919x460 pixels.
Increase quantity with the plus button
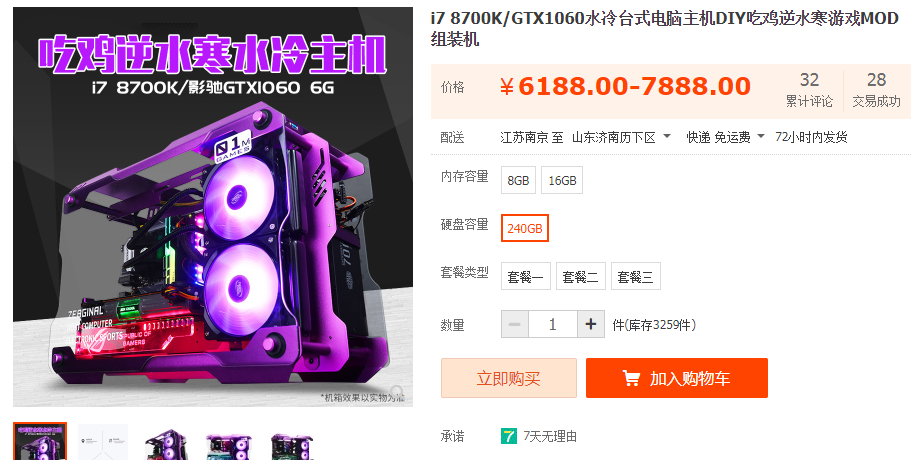pyautogui.click(x=591, y=324)
